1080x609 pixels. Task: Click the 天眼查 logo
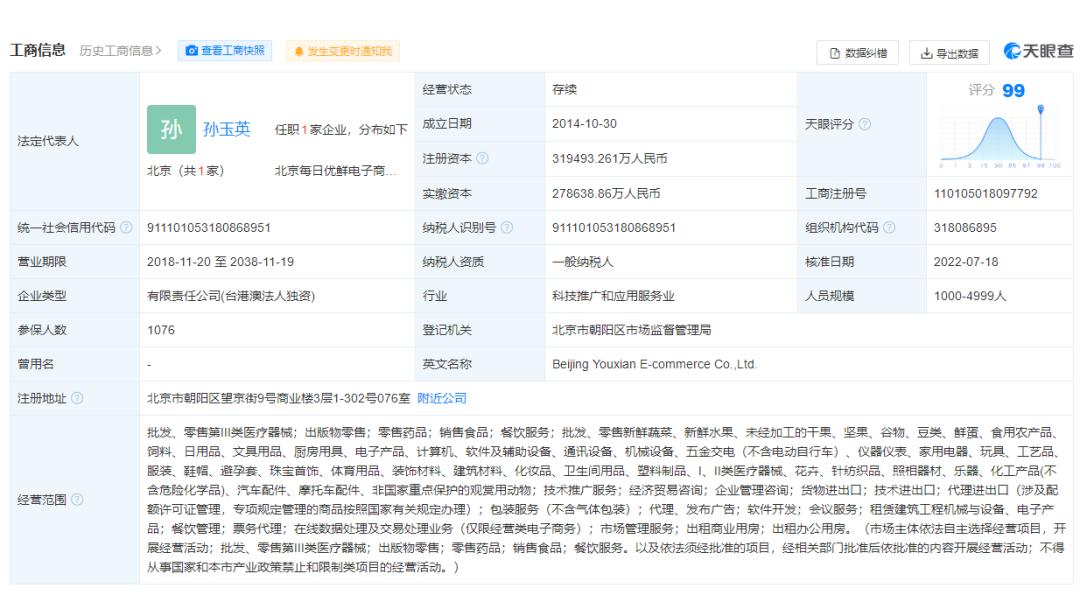pyautogui.click(x=1038, y=52)
